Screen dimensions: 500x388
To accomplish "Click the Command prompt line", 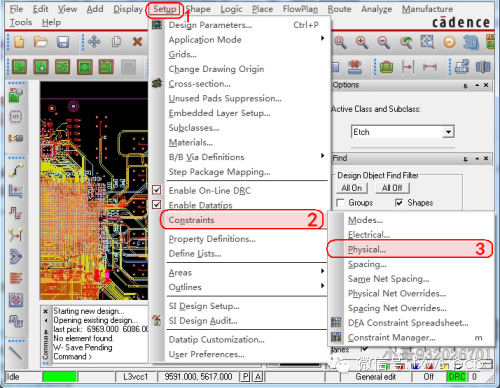I will [73, 357].
